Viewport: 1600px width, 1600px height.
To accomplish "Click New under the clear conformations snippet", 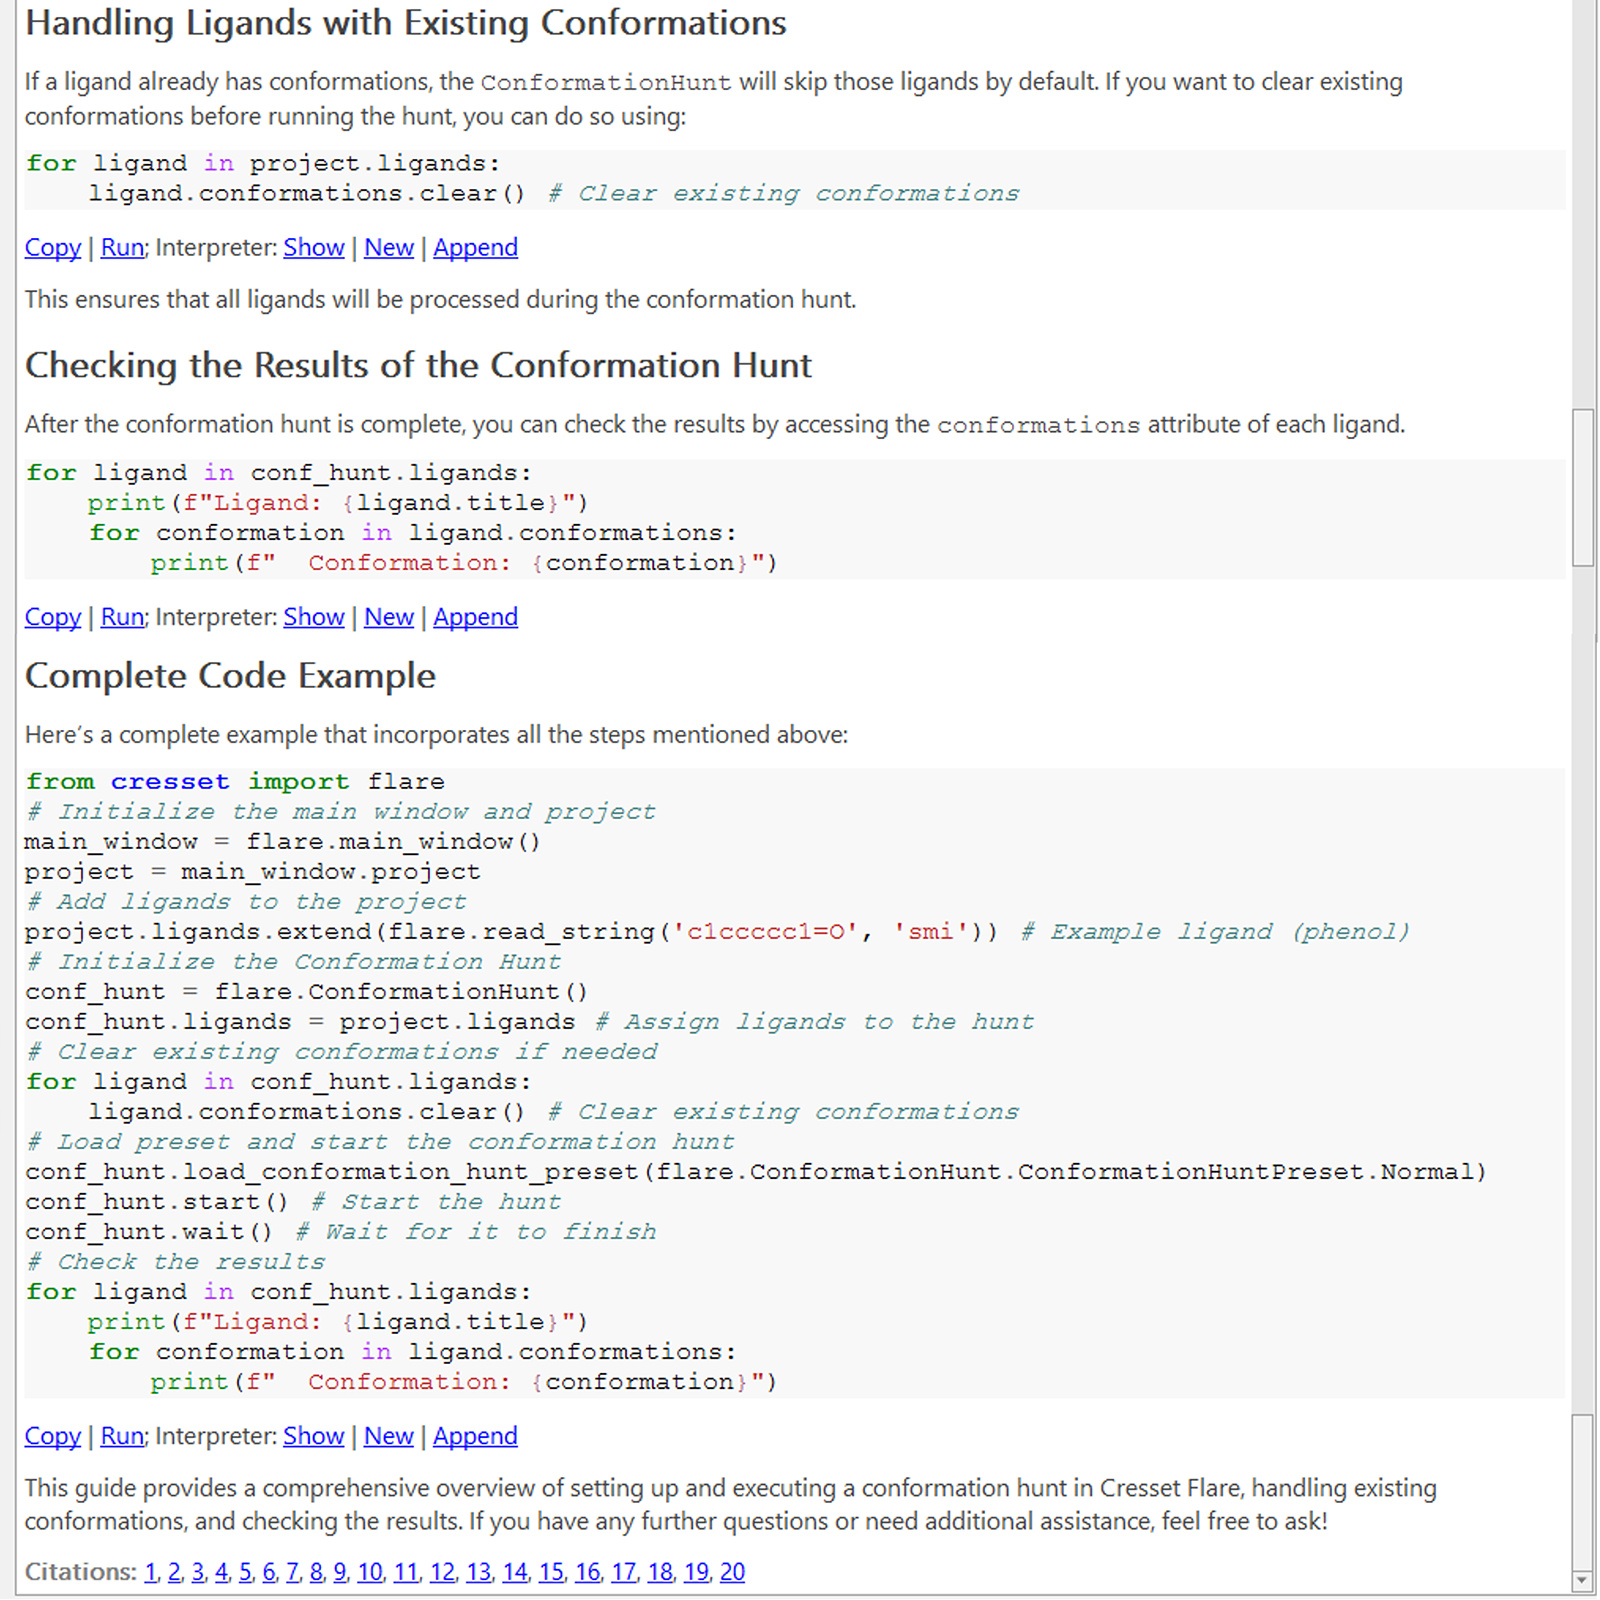I will pyautogui.click(x=388, y=247).
